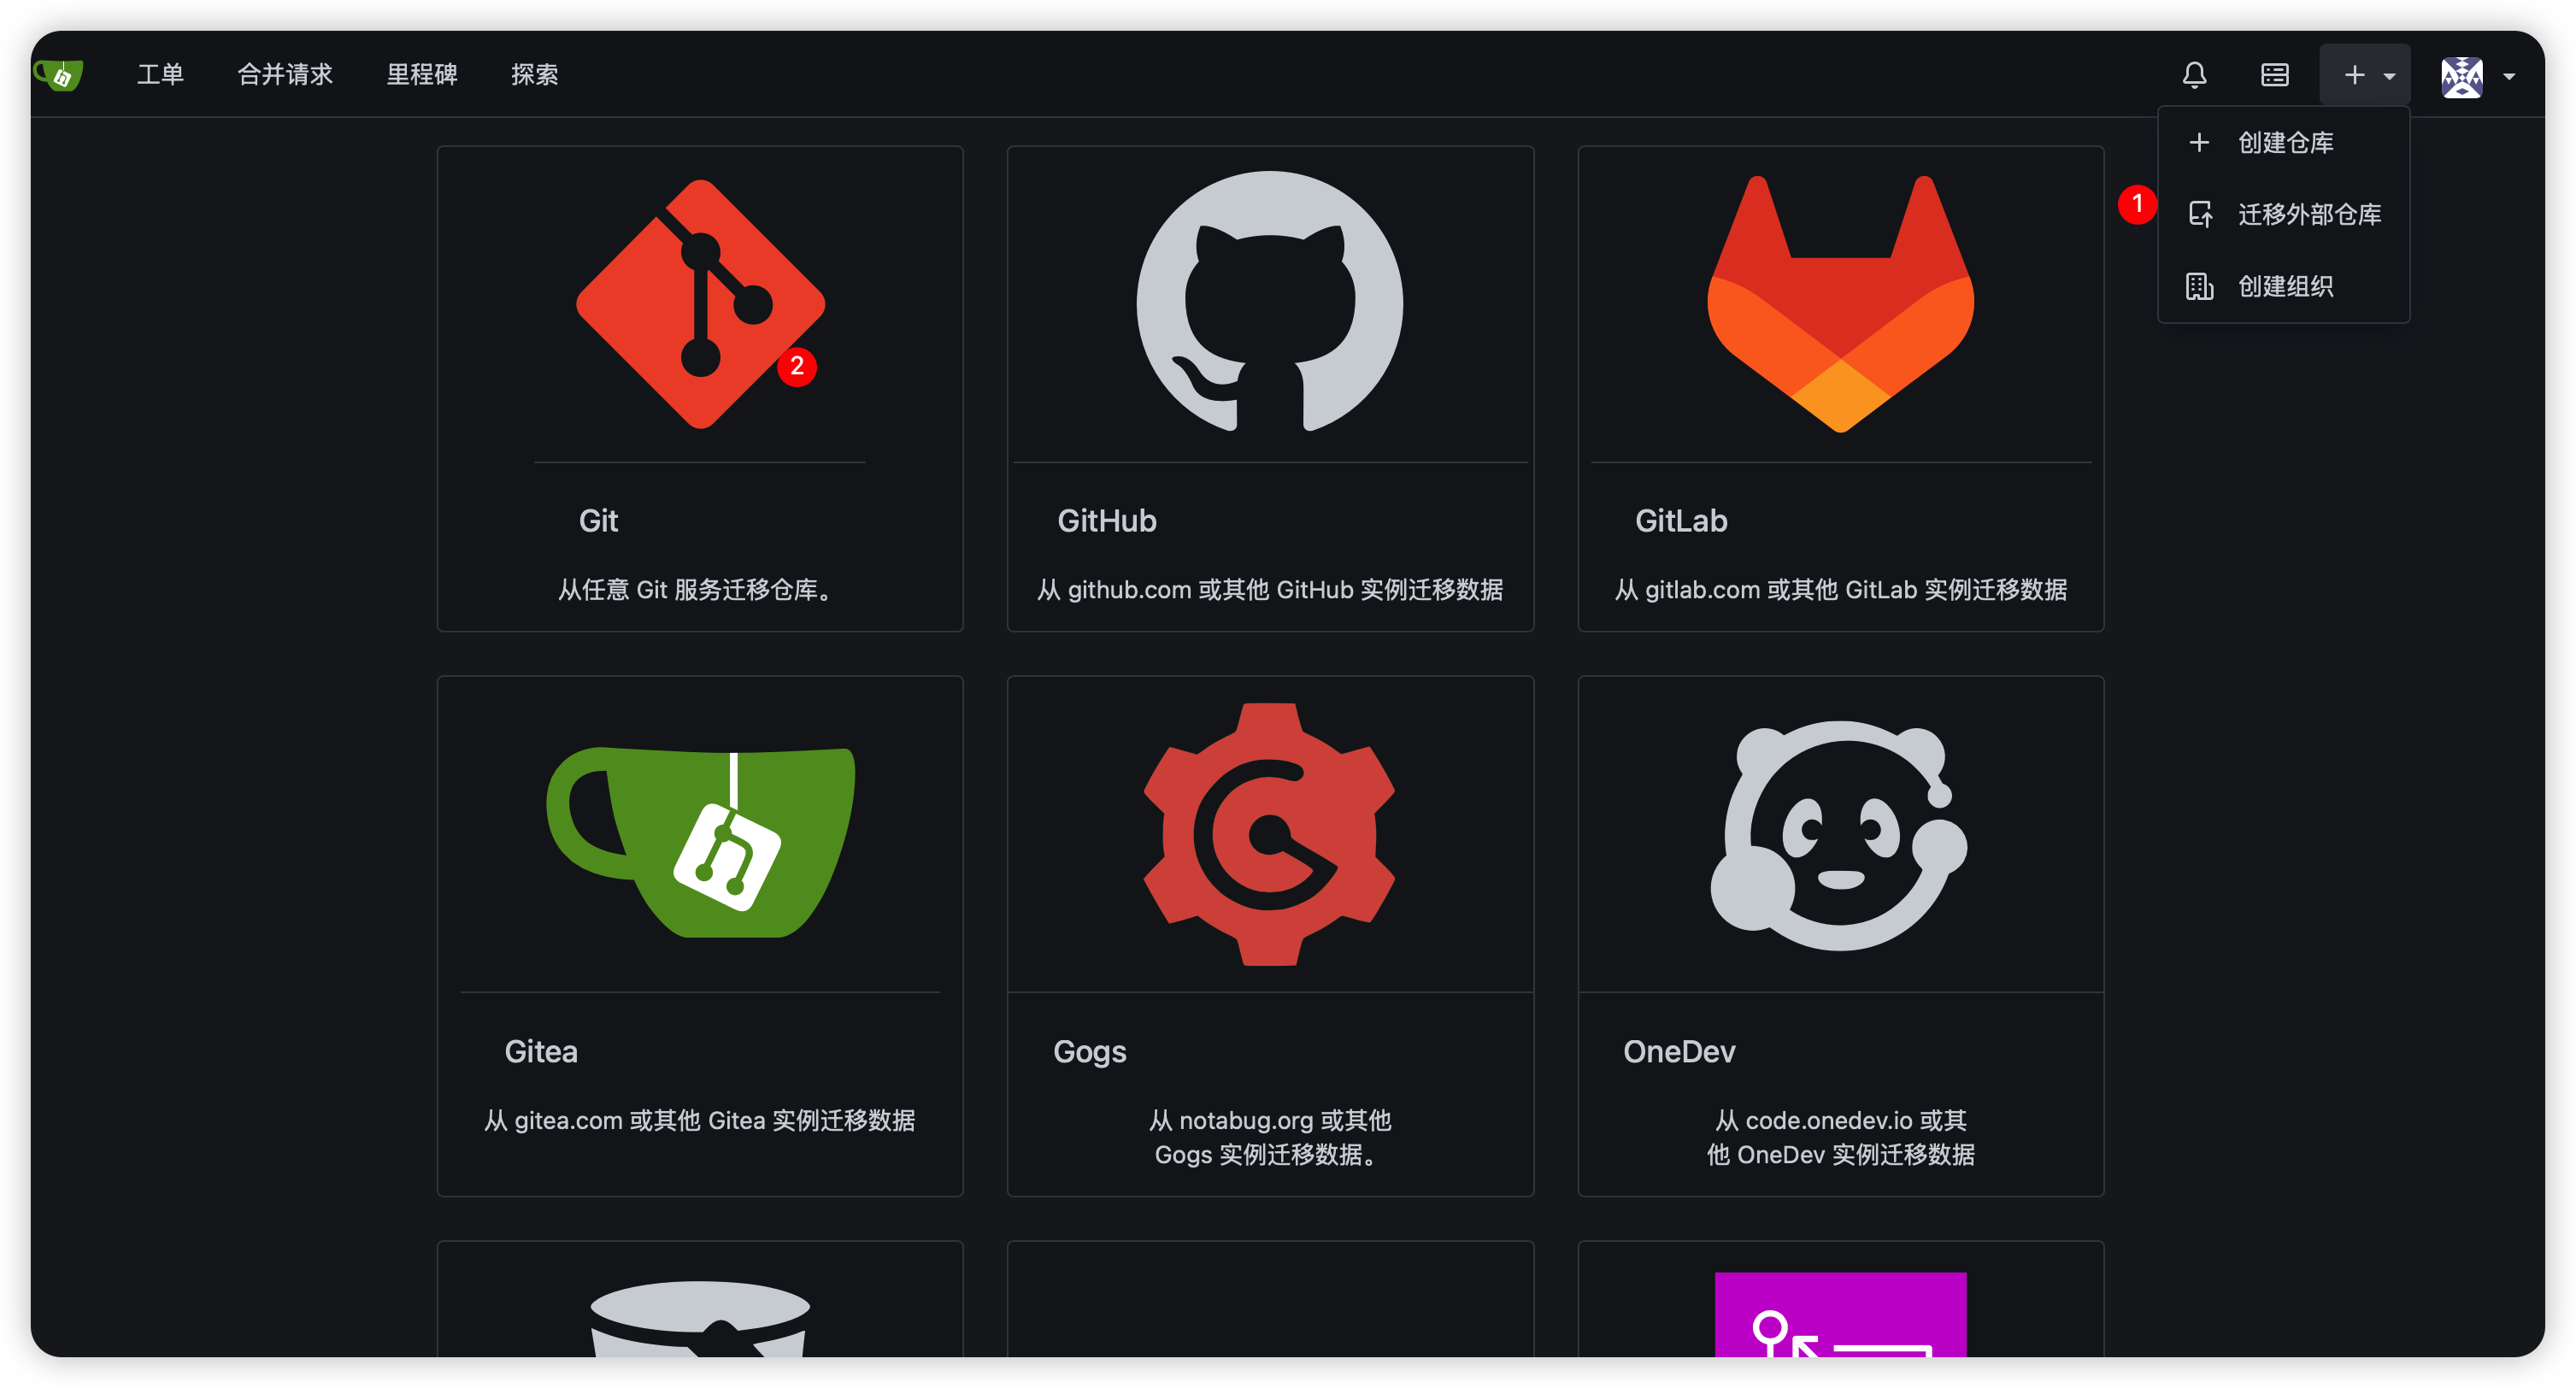This screenshot has width=2576, height=1388.
Task: Open the server admin panel icon
Action: pyautogui.click(x=2275, y=75)
